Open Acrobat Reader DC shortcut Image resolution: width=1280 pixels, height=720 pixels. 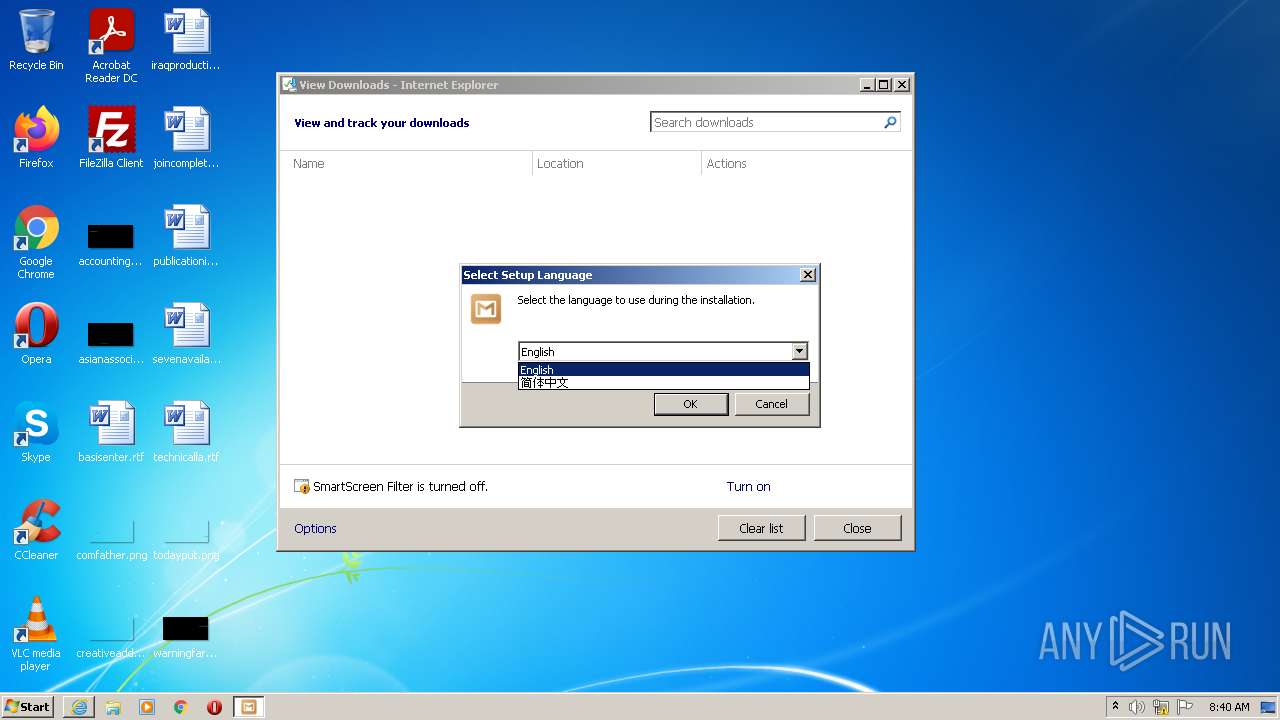111,46
